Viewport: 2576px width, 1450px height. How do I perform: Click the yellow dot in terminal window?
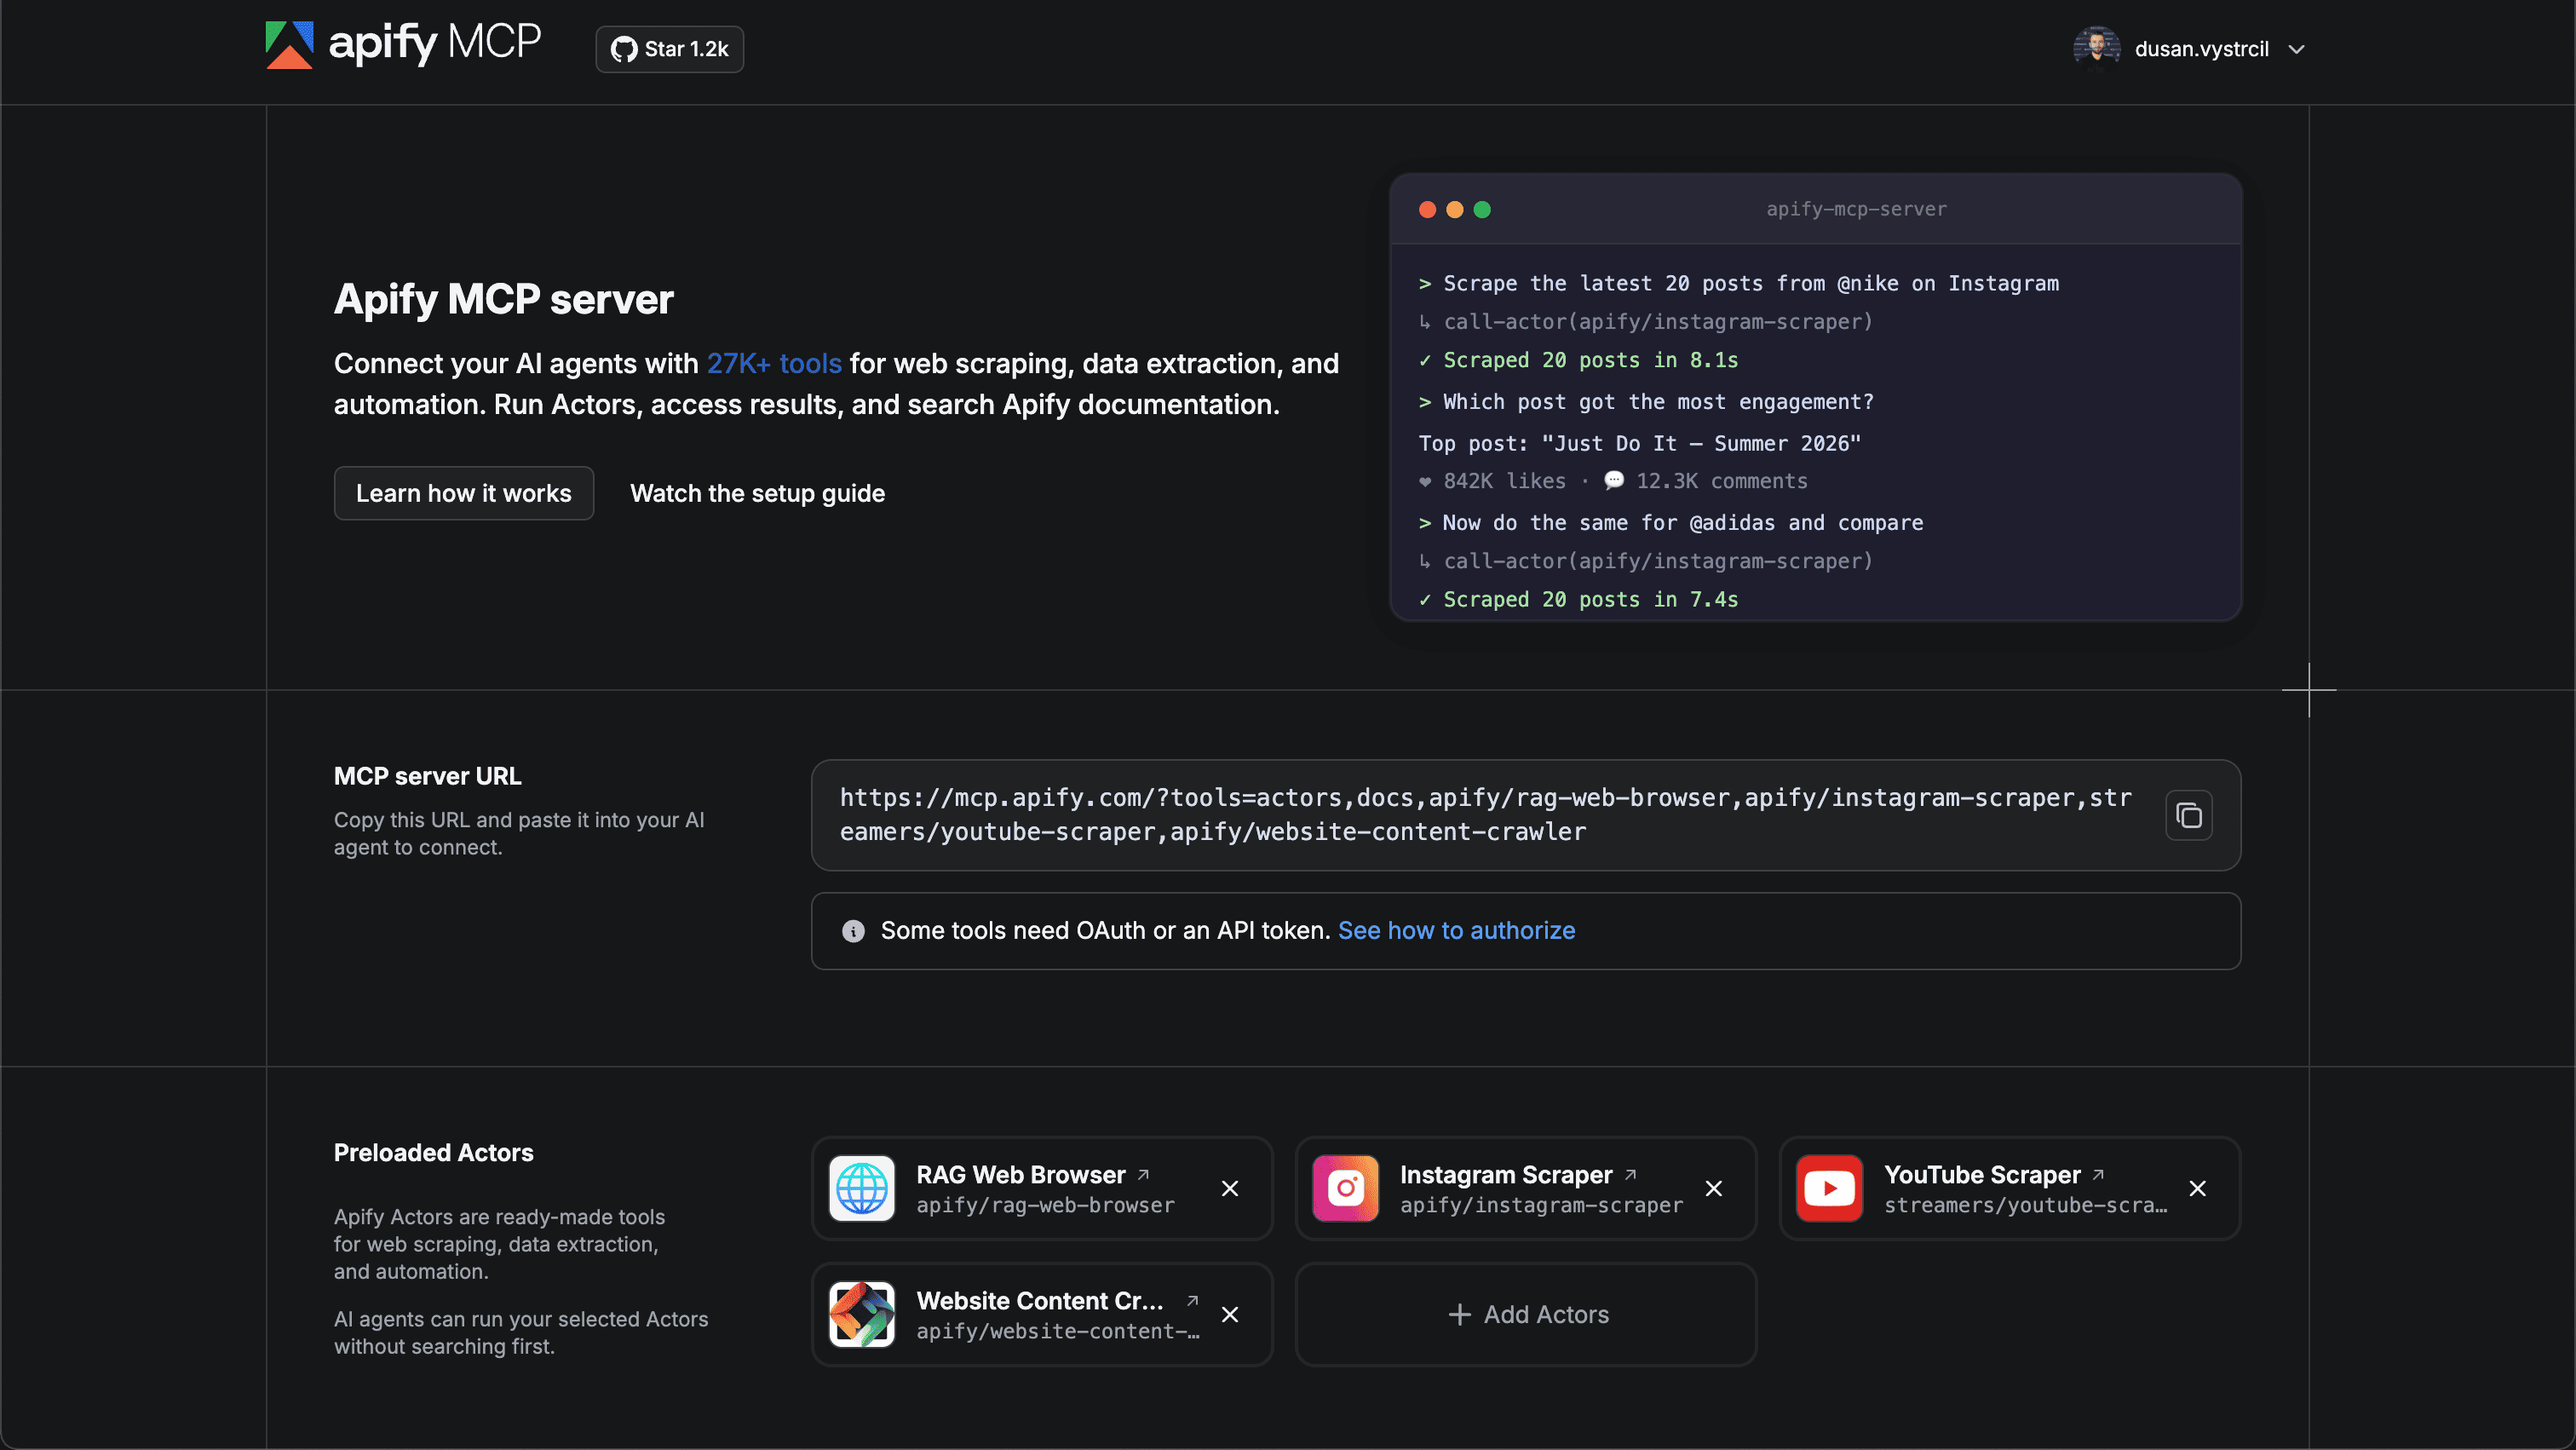(1455, 209)
